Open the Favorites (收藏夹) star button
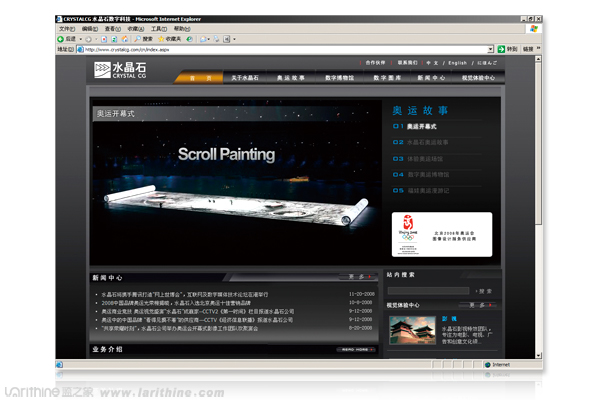600x400 pixels. click(x=170, y=39)
